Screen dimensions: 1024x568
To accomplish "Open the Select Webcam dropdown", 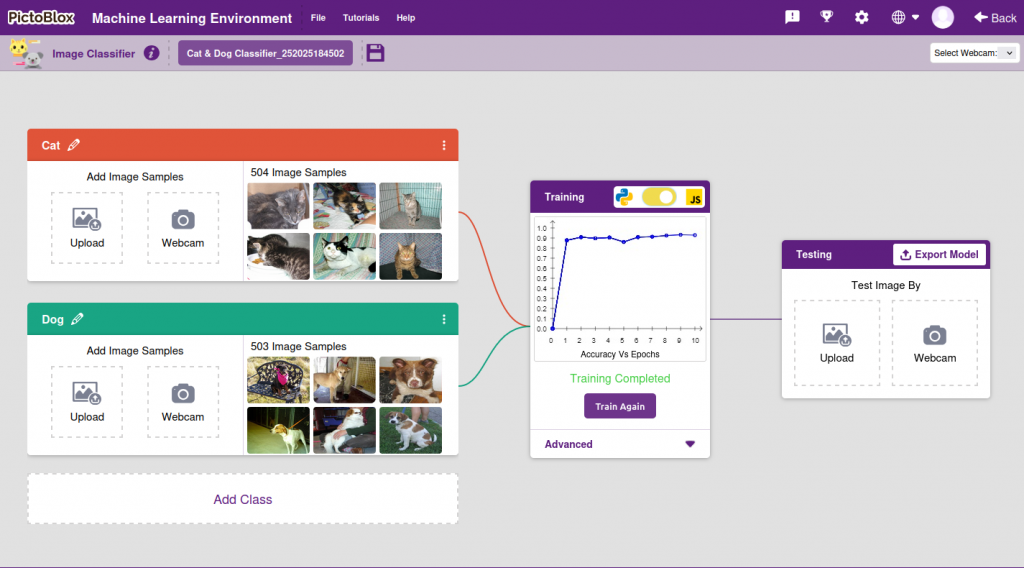I will [x=973, y=53].
